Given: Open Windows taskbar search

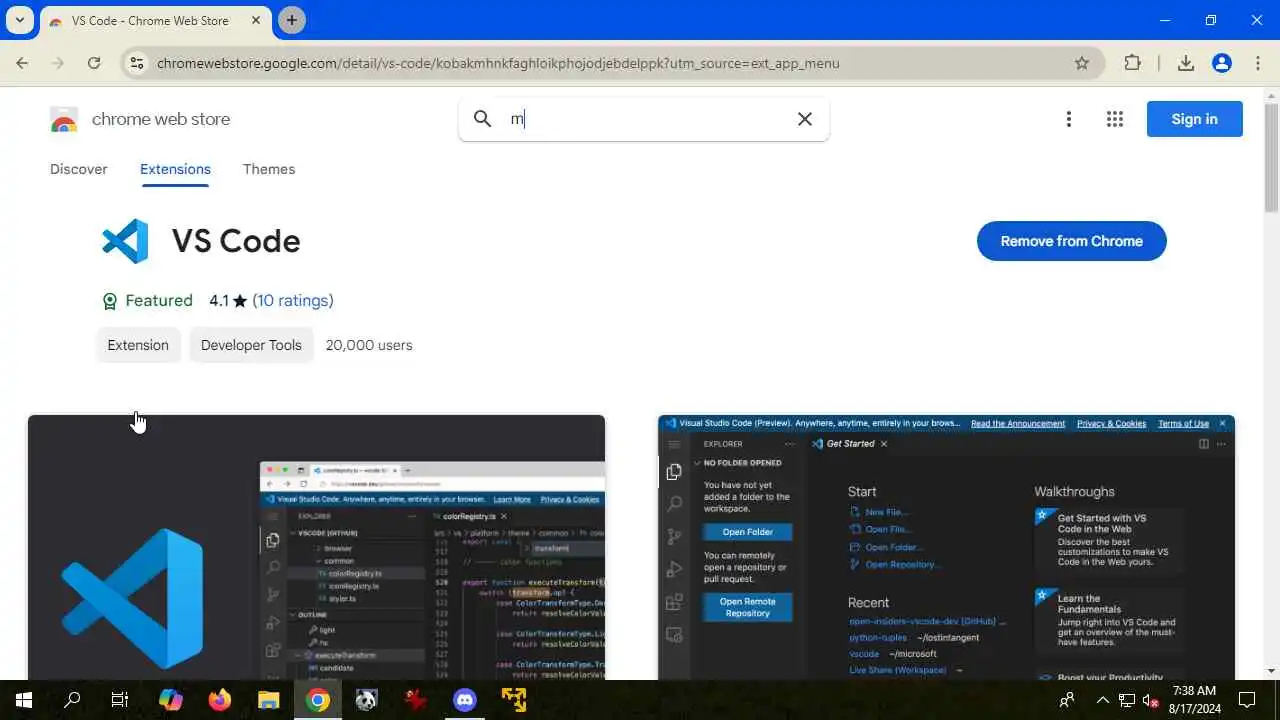Looking at the screenshot, I should point(72,700).
